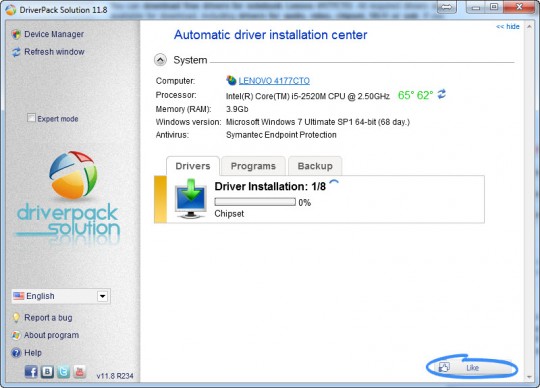Click the language dropdown arrow button

102,296
